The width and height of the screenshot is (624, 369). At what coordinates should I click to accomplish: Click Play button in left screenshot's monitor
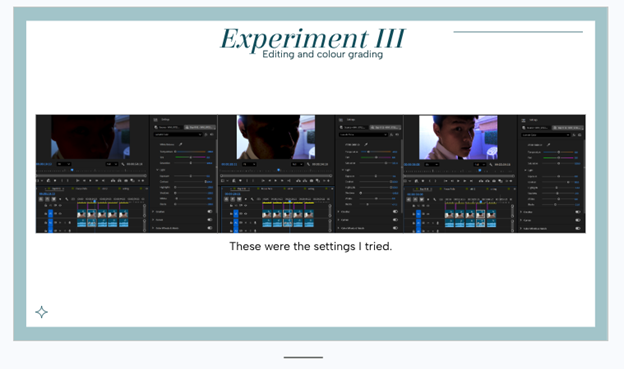90,181
